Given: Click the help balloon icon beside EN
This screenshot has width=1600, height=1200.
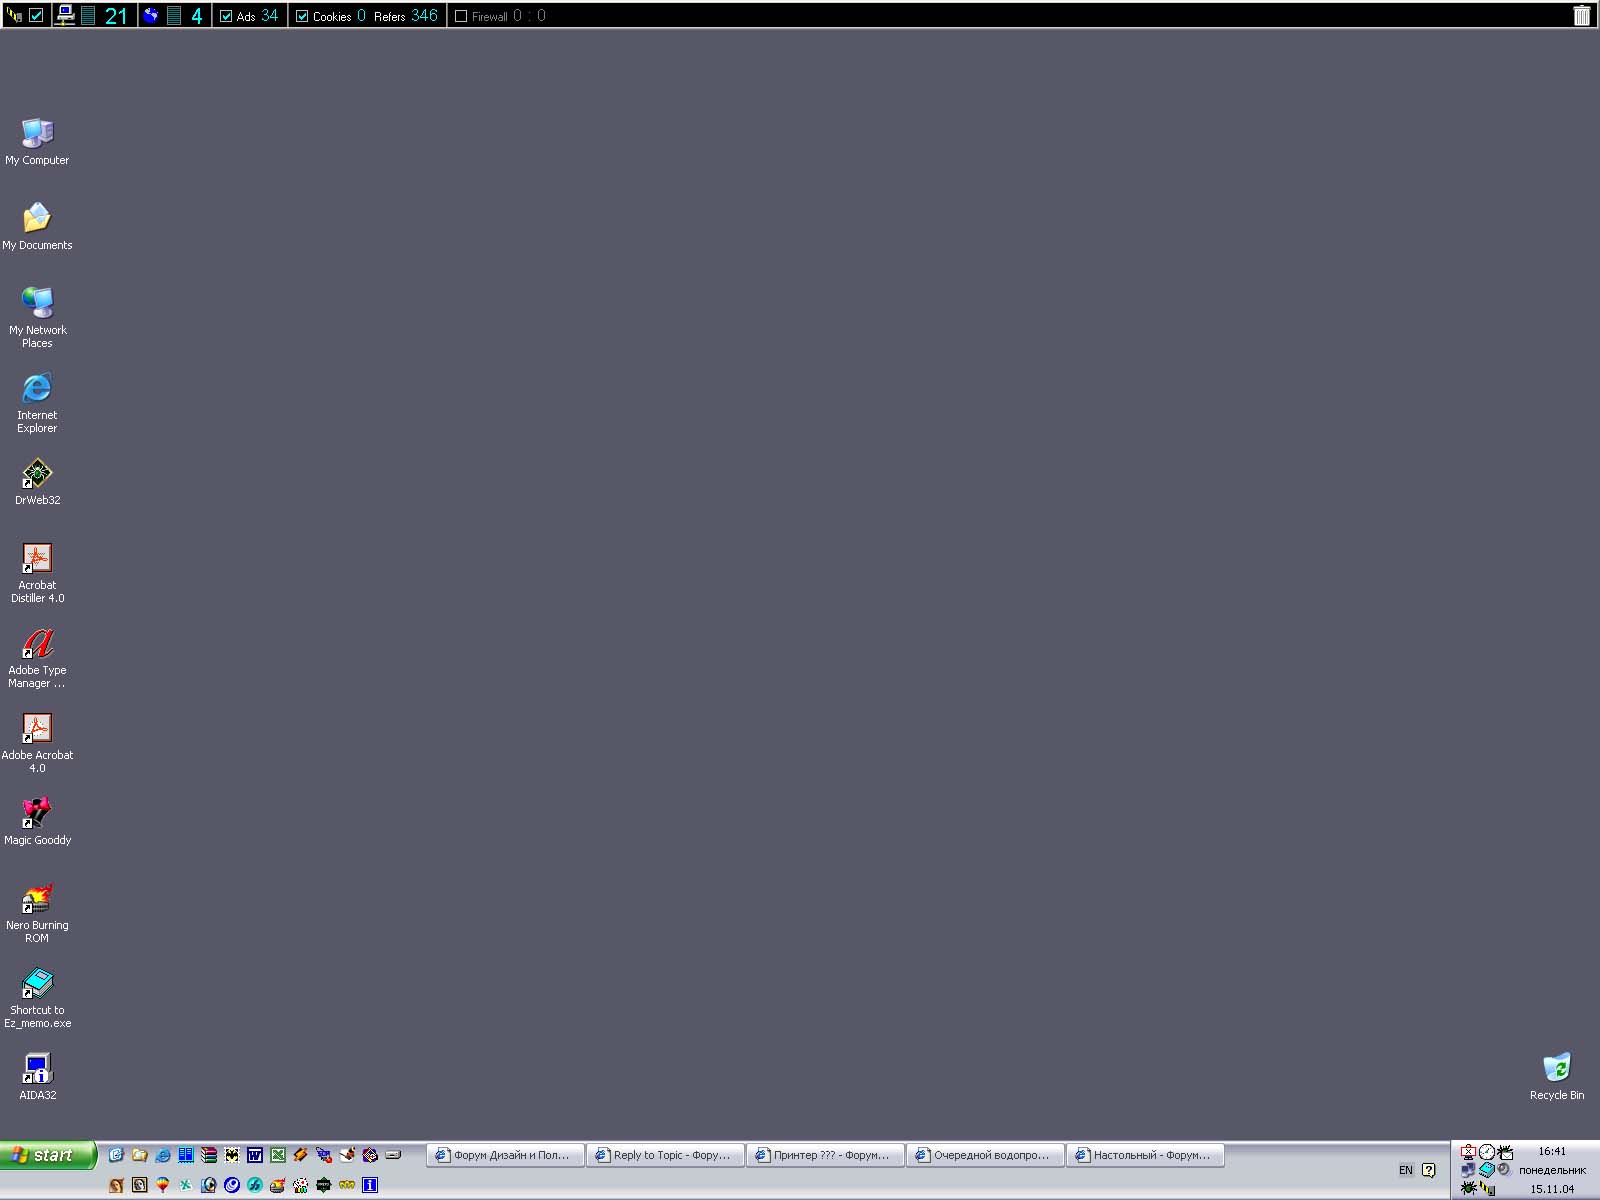Looking at the screenshot, I should click(x=1429, y=1170).
